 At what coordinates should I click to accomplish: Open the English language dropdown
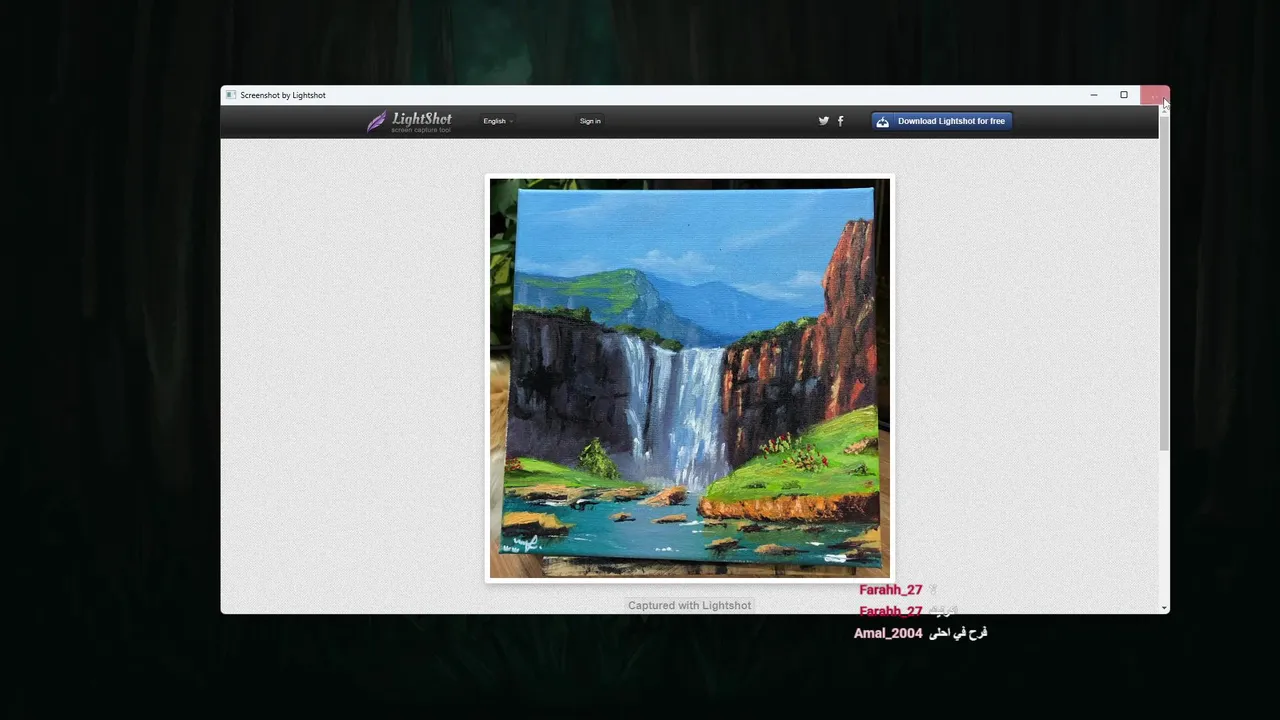498,121
